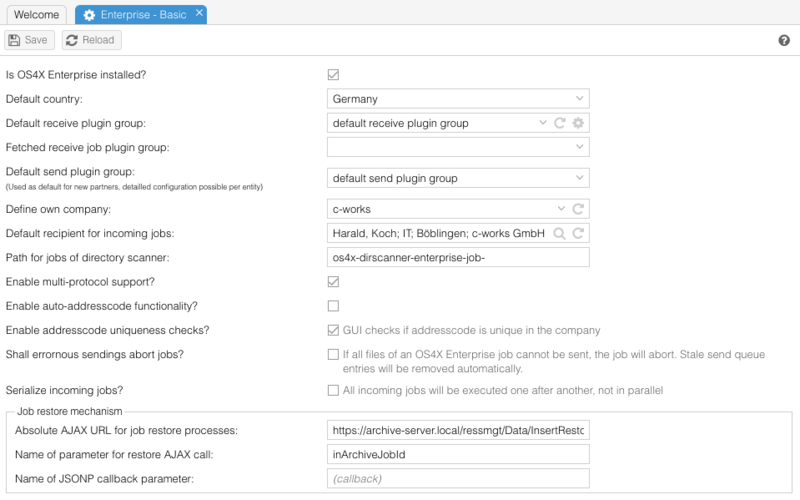Image resolution: width=800 pixels, height=500 pixels.
Task: Open gear settings for default receive plugin group
Action: point(578,123)
